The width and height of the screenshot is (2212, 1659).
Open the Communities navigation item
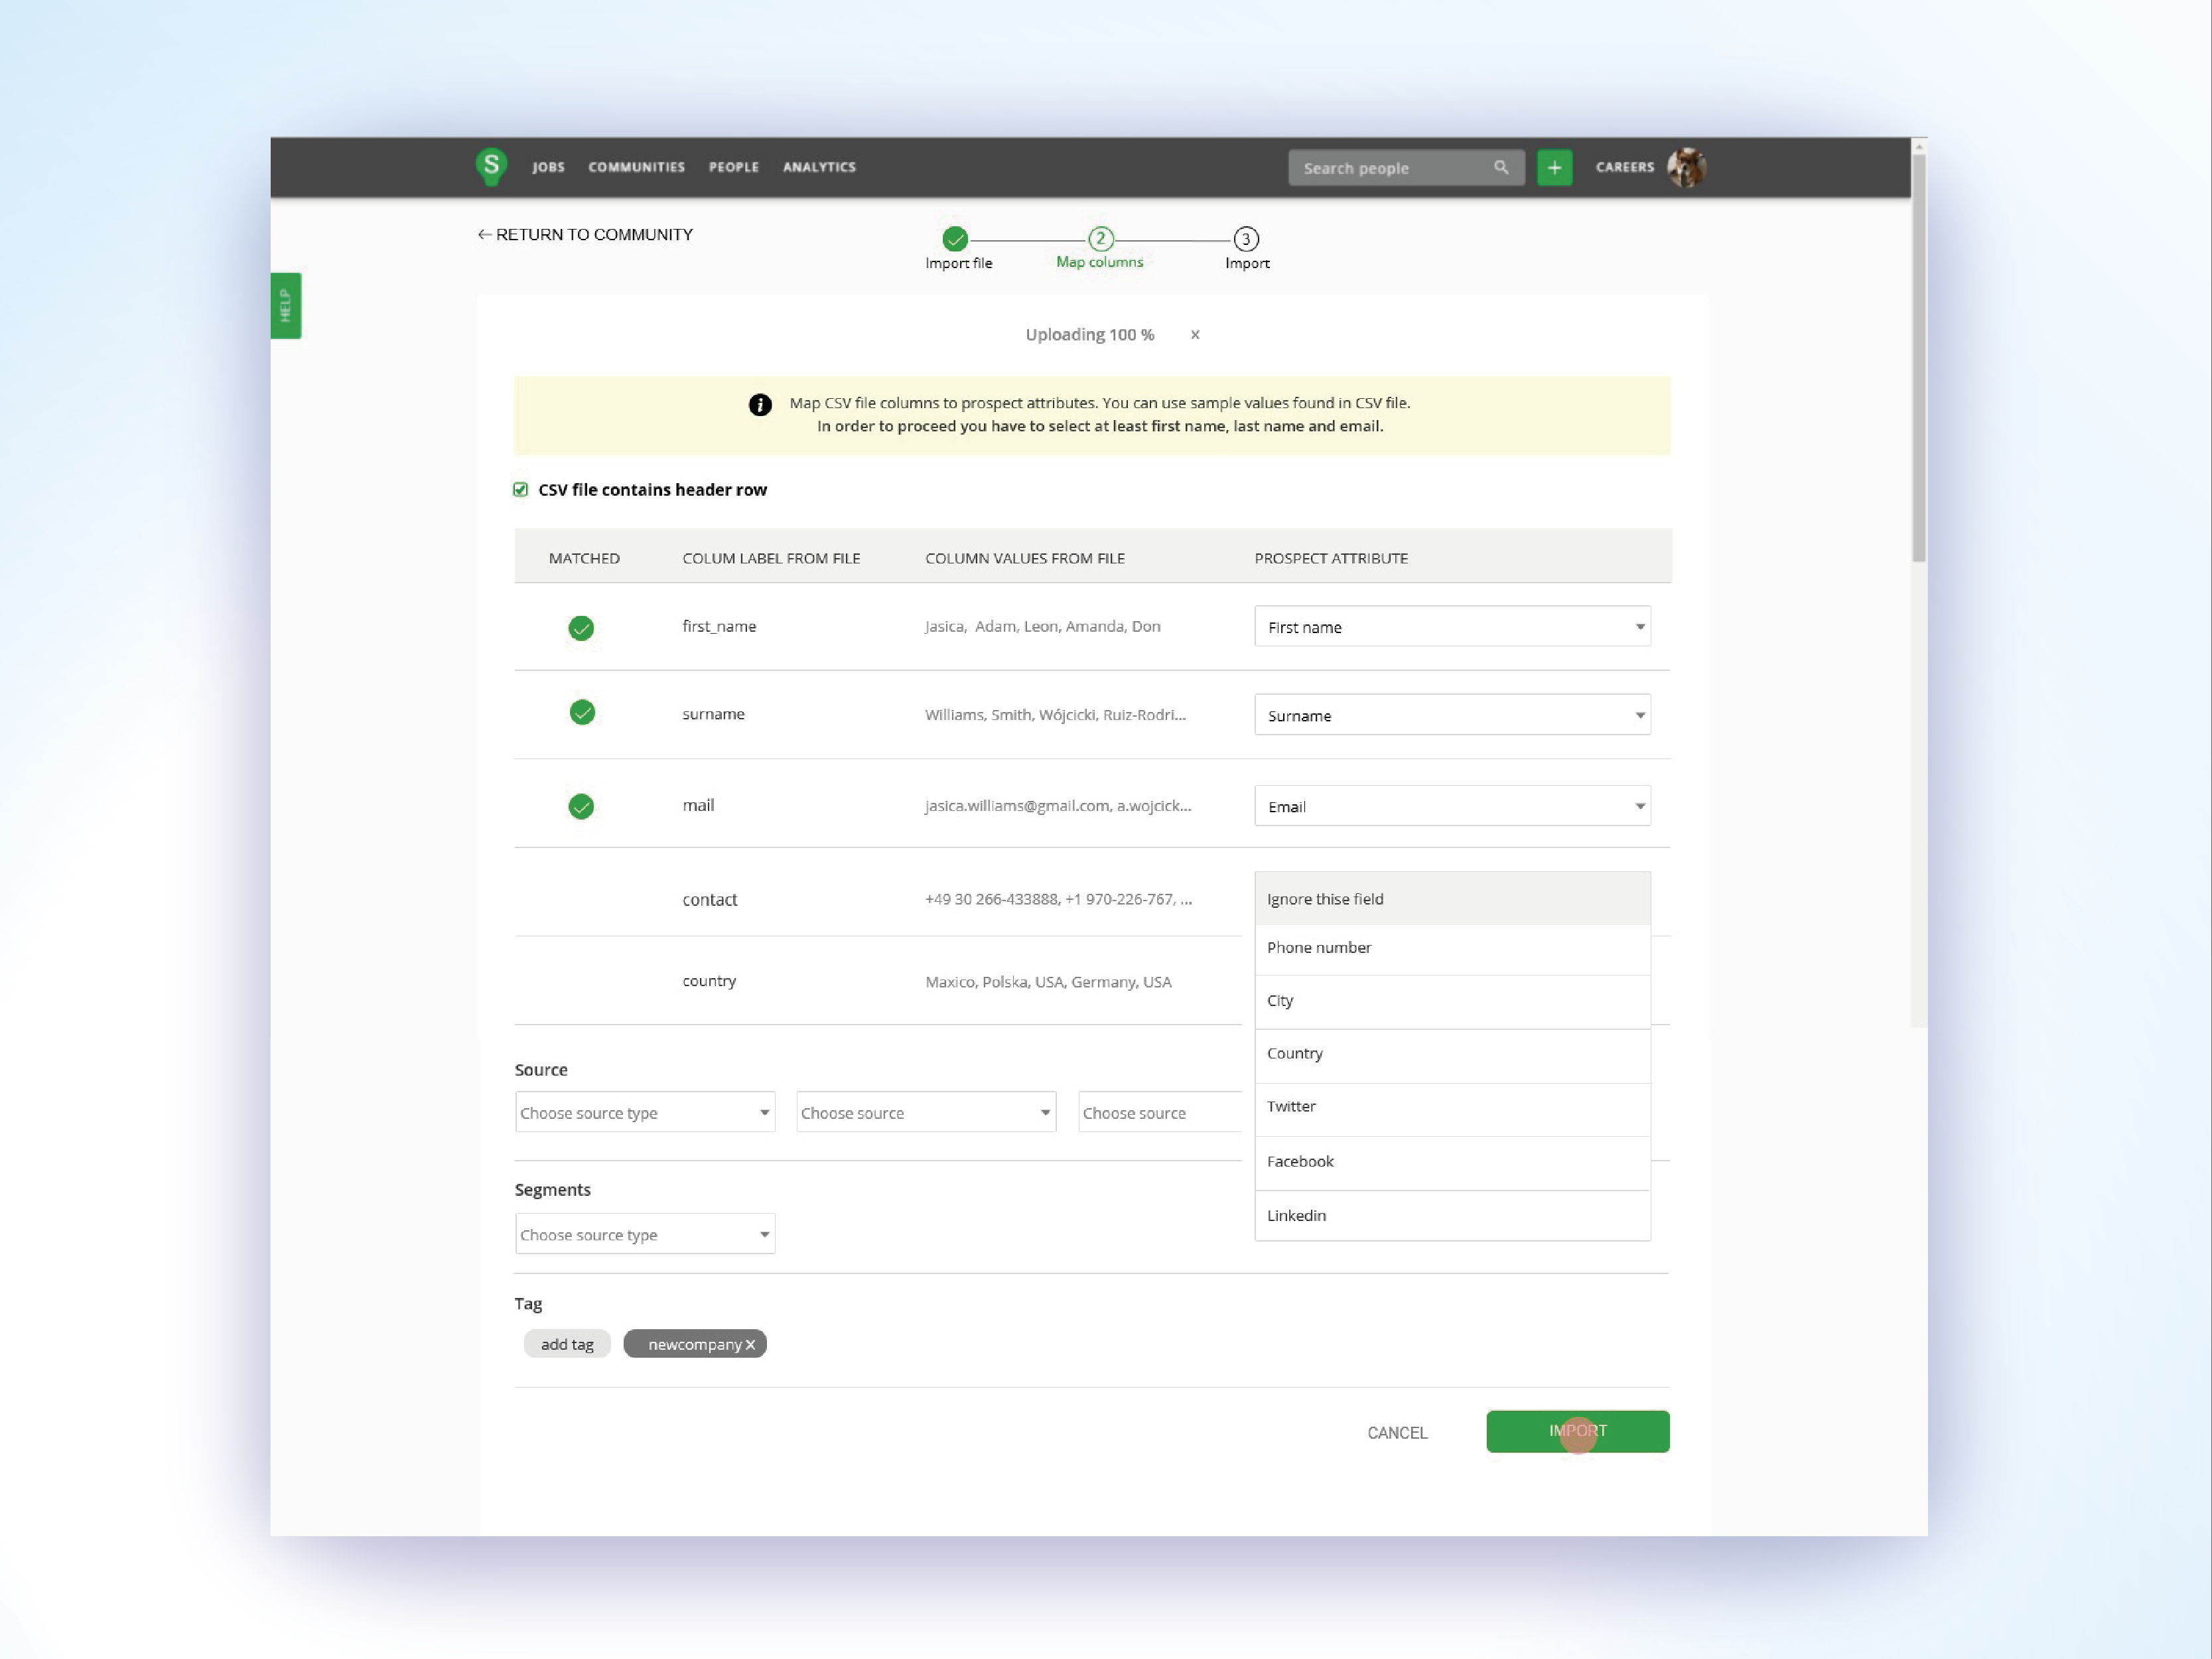click(x=636, y=167)
